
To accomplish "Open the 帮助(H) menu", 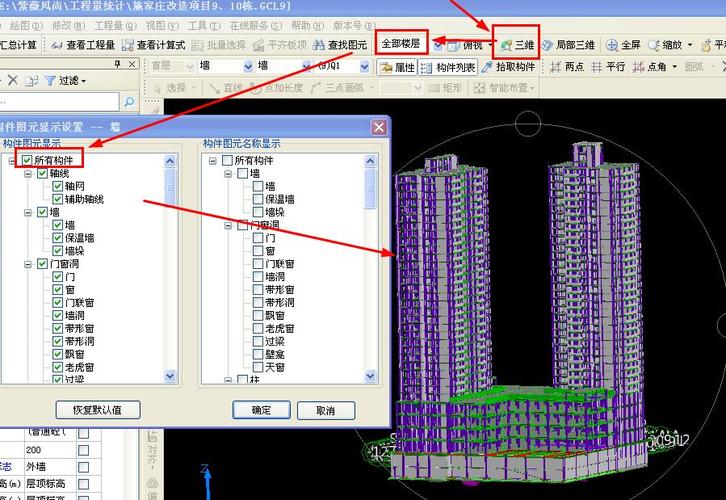I will click(307, 25).
